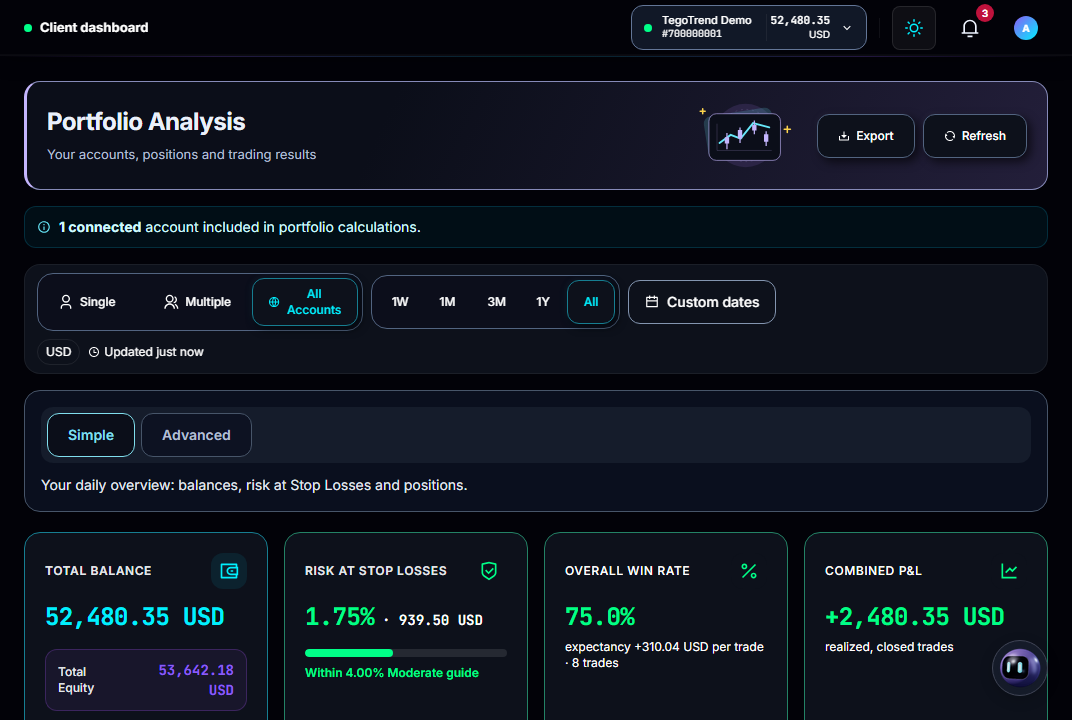Click the Portfolio Analysis heading
1072x720 pixels.
pos(146,122)
